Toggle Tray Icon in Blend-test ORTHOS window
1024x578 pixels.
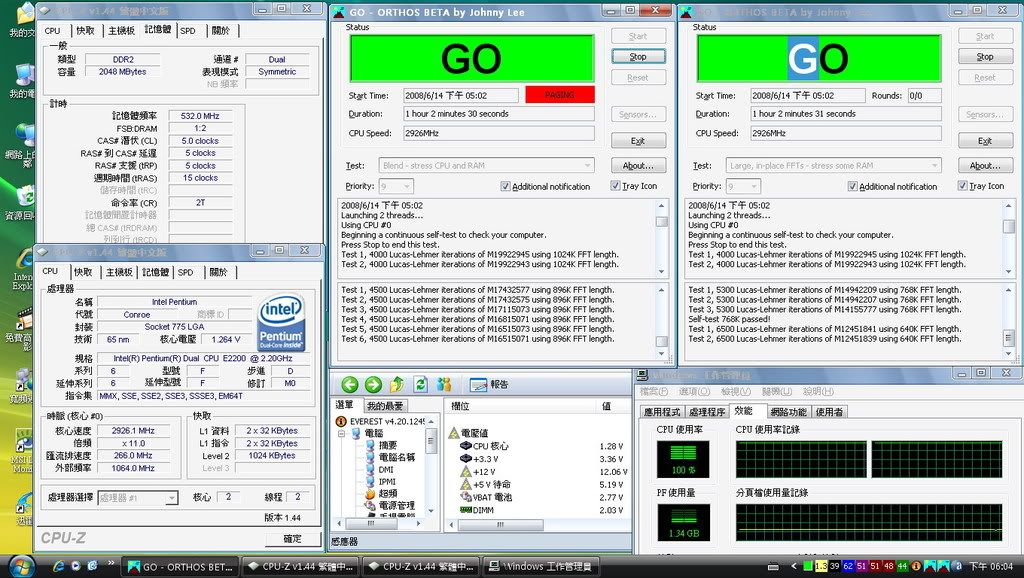[x=615, y=185]
